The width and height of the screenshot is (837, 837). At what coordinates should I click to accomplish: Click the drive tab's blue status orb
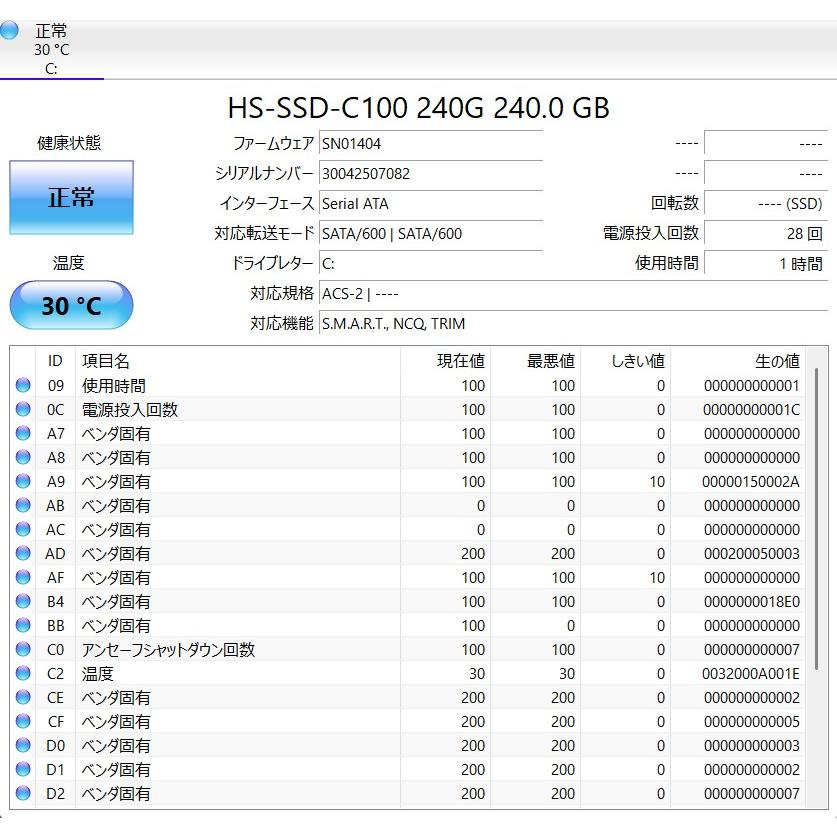(x=9, y=30)
